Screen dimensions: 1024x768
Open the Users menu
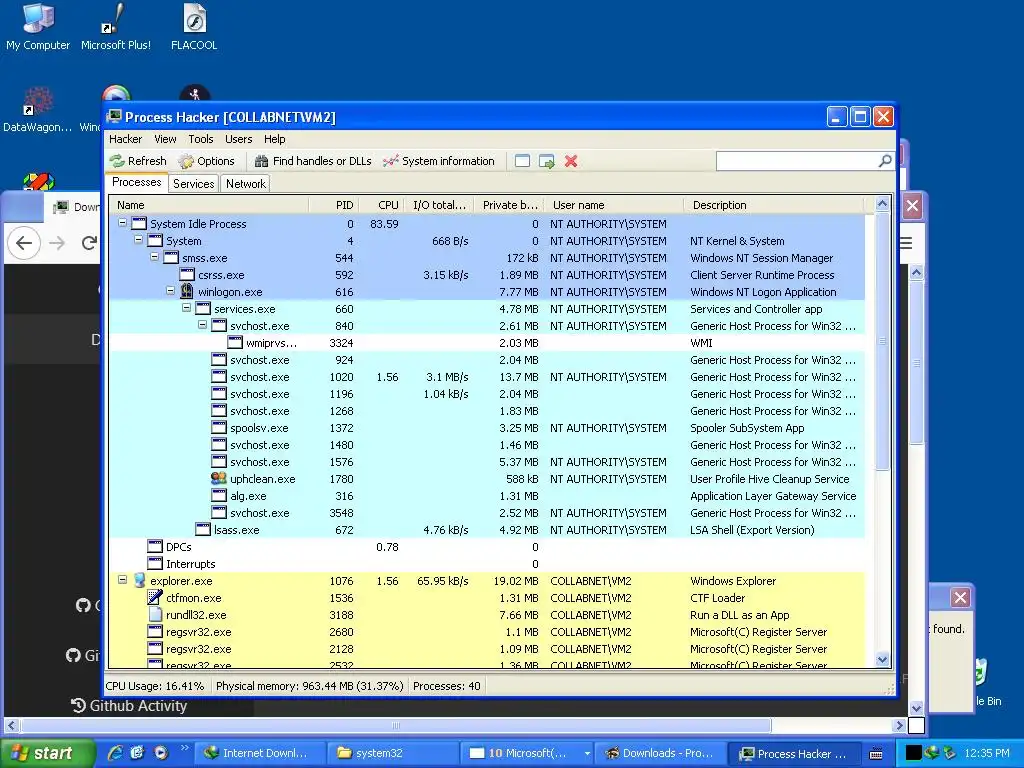click(x=238, y=139)
